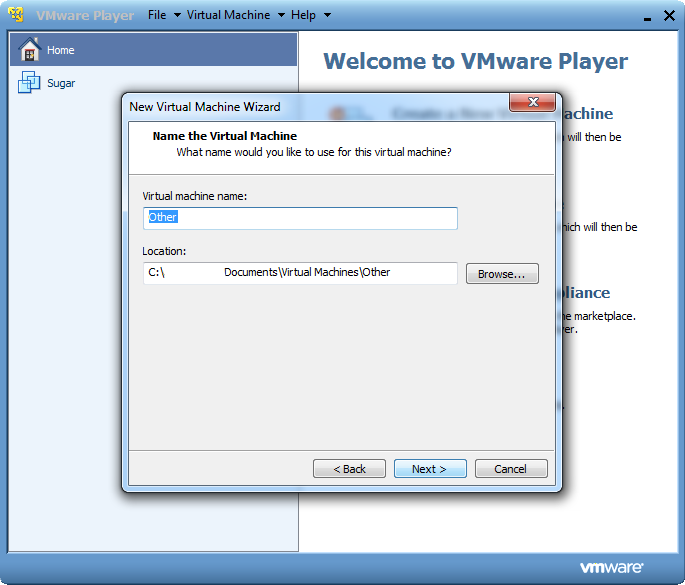Select the Sugar virtual machine icon

29,83
